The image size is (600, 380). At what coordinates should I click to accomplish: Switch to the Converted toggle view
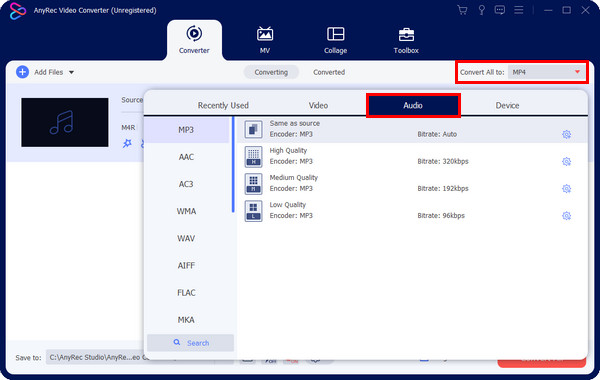(329, 72)
